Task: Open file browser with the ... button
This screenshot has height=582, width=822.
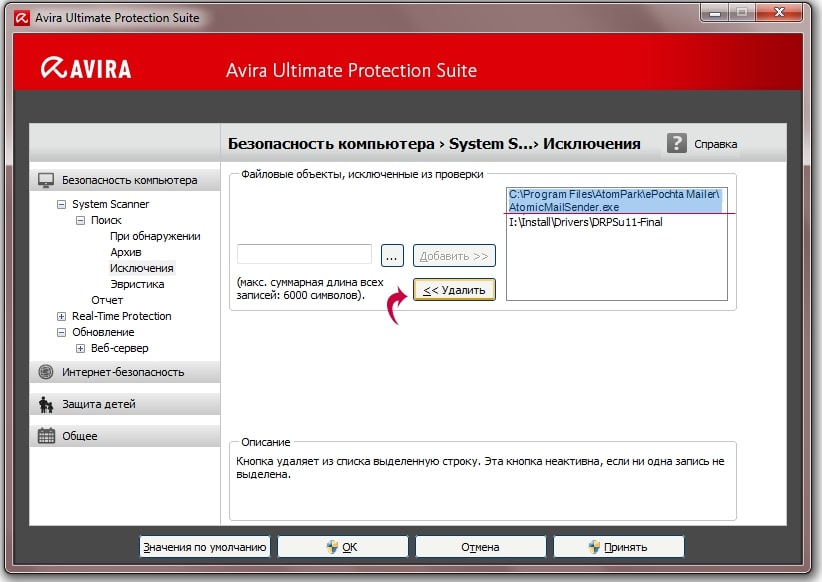Action: (392, 256)
